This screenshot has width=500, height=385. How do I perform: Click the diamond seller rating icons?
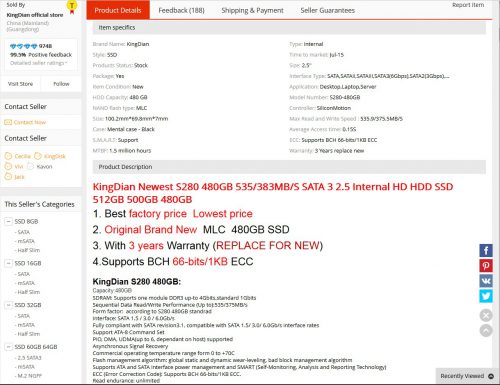point(23,46)
